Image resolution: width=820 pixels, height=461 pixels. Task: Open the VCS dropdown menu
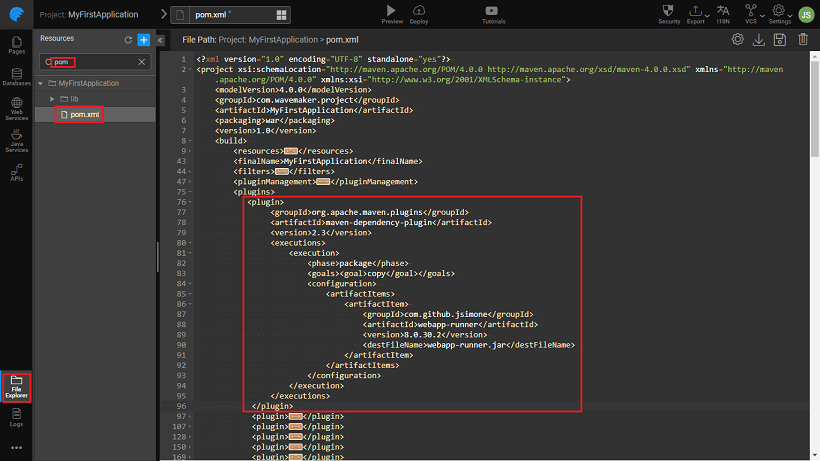tap(751, 13)
